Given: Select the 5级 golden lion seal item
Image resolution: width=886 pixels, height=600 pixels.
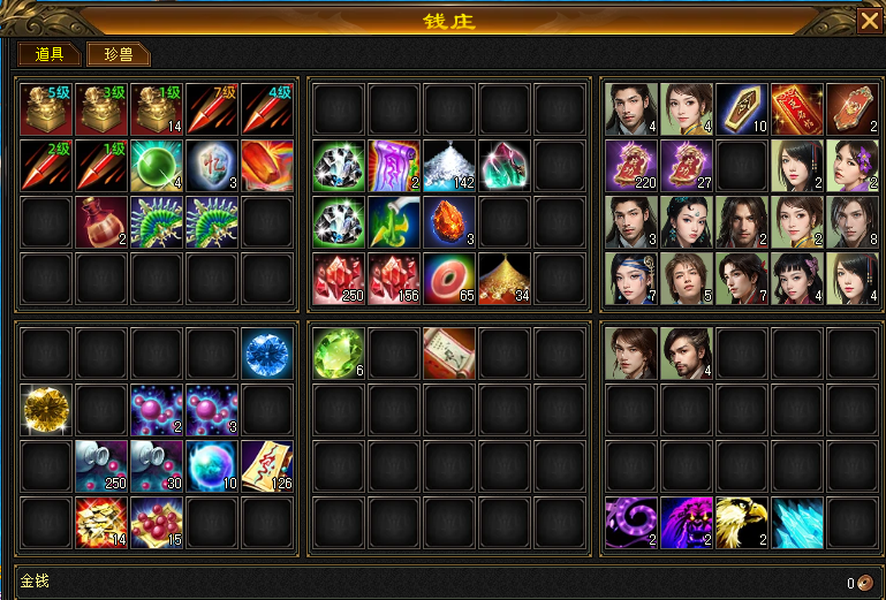Looking at the screenshot, I should point(46,110).
